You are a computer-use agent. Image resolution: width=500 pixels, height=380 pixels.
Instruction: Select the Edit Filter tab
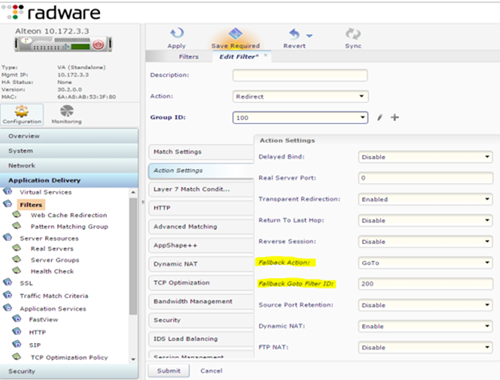239,57
